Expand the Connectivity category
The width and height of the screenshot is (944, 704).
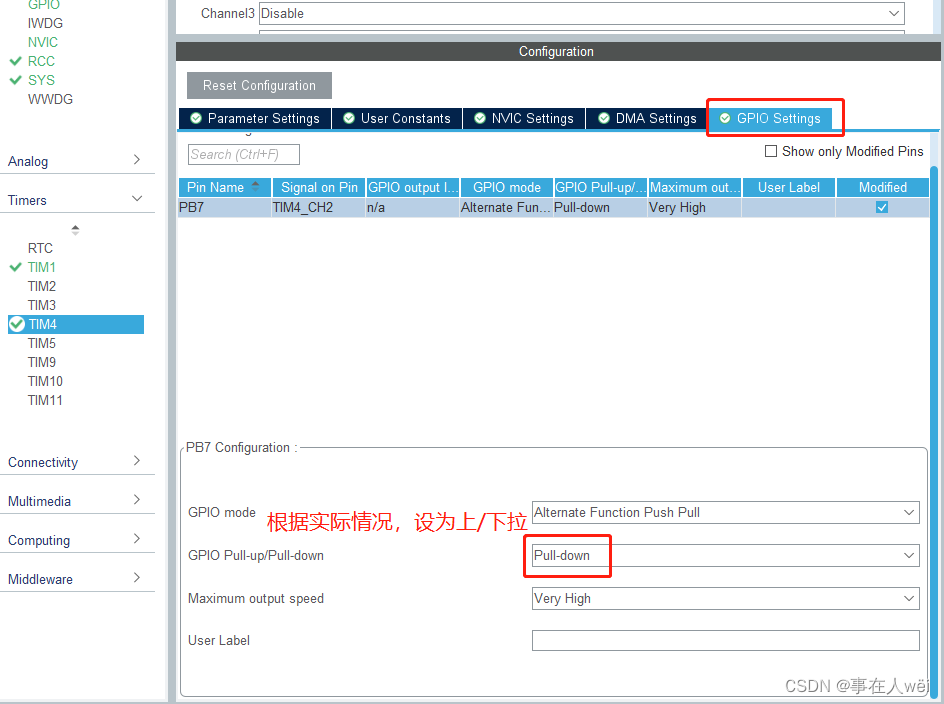point(77,462)
